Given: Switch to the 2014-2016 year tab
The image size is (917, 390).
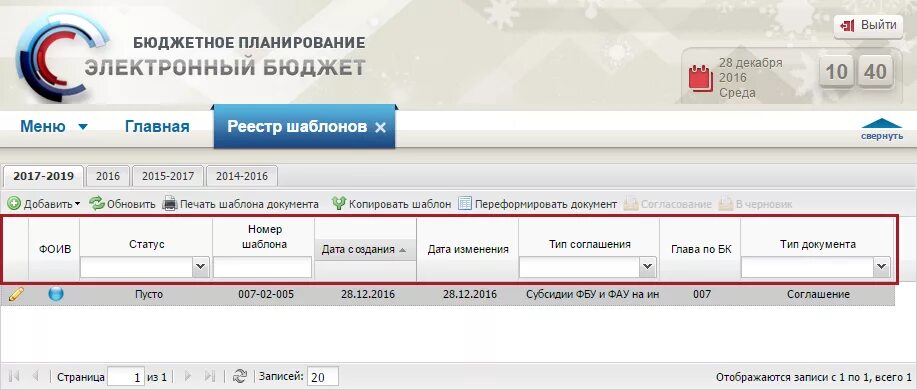Looking at the screenshot, I should click(242, 176).
